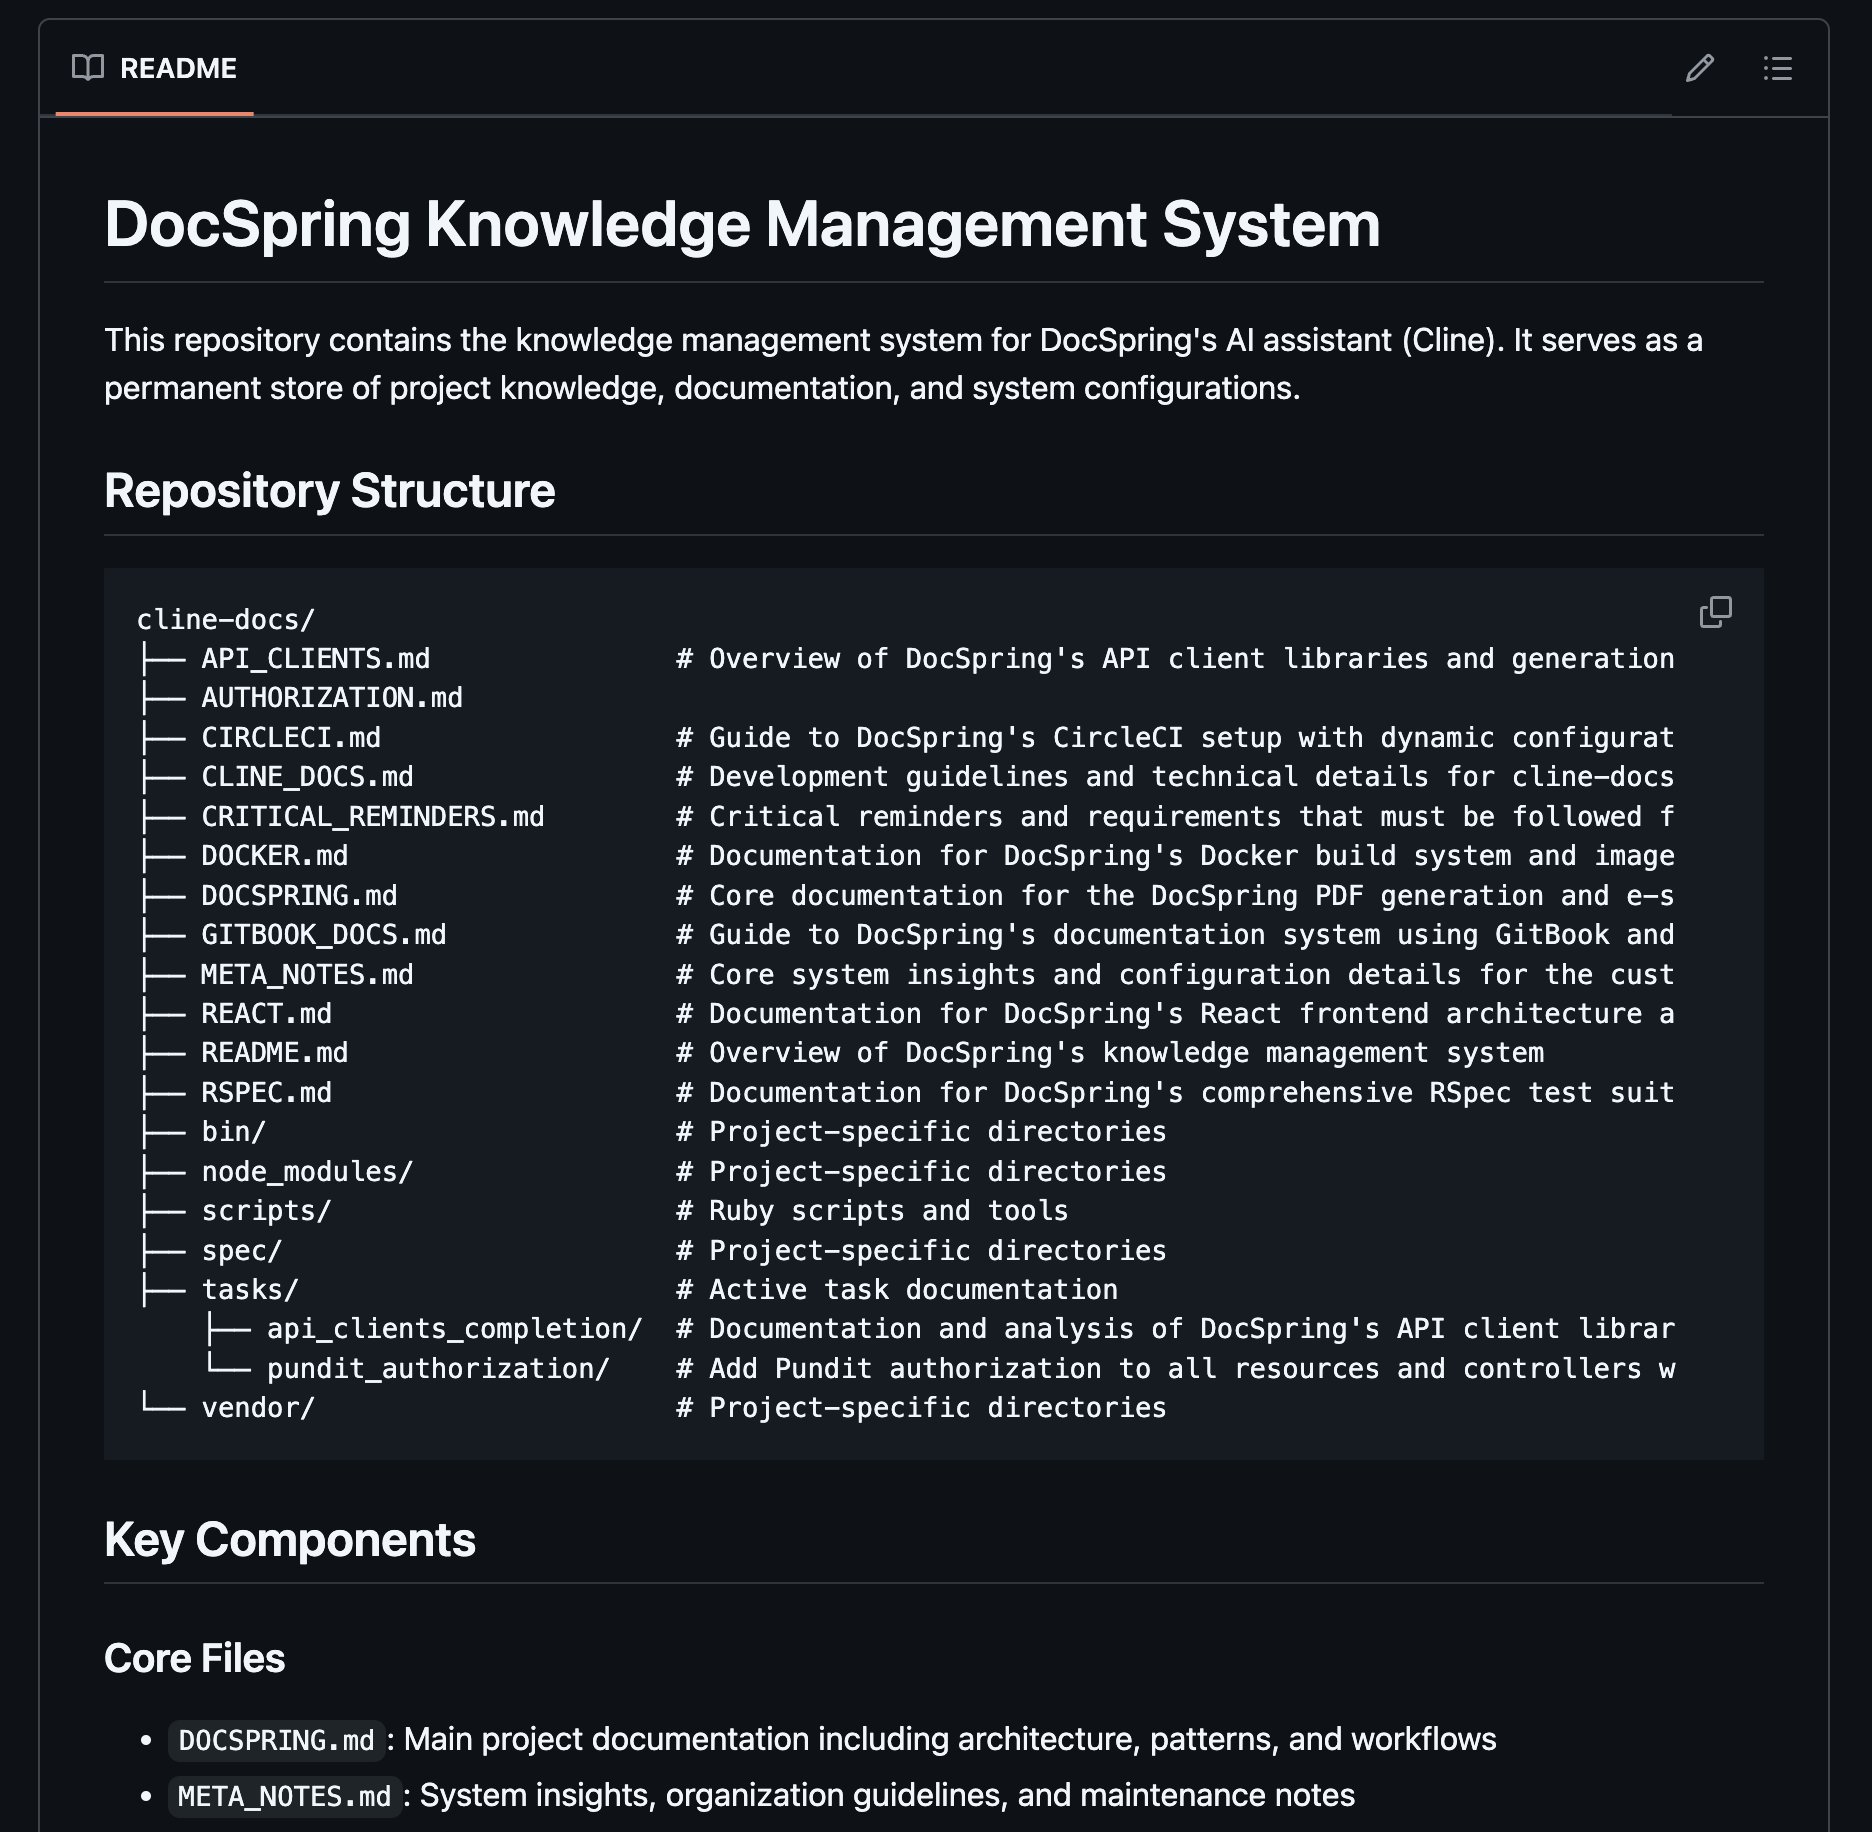Click the META_NOTES.md code label under Core Files
This screenshot has height=1832, width=1872.
(284, 1797)
